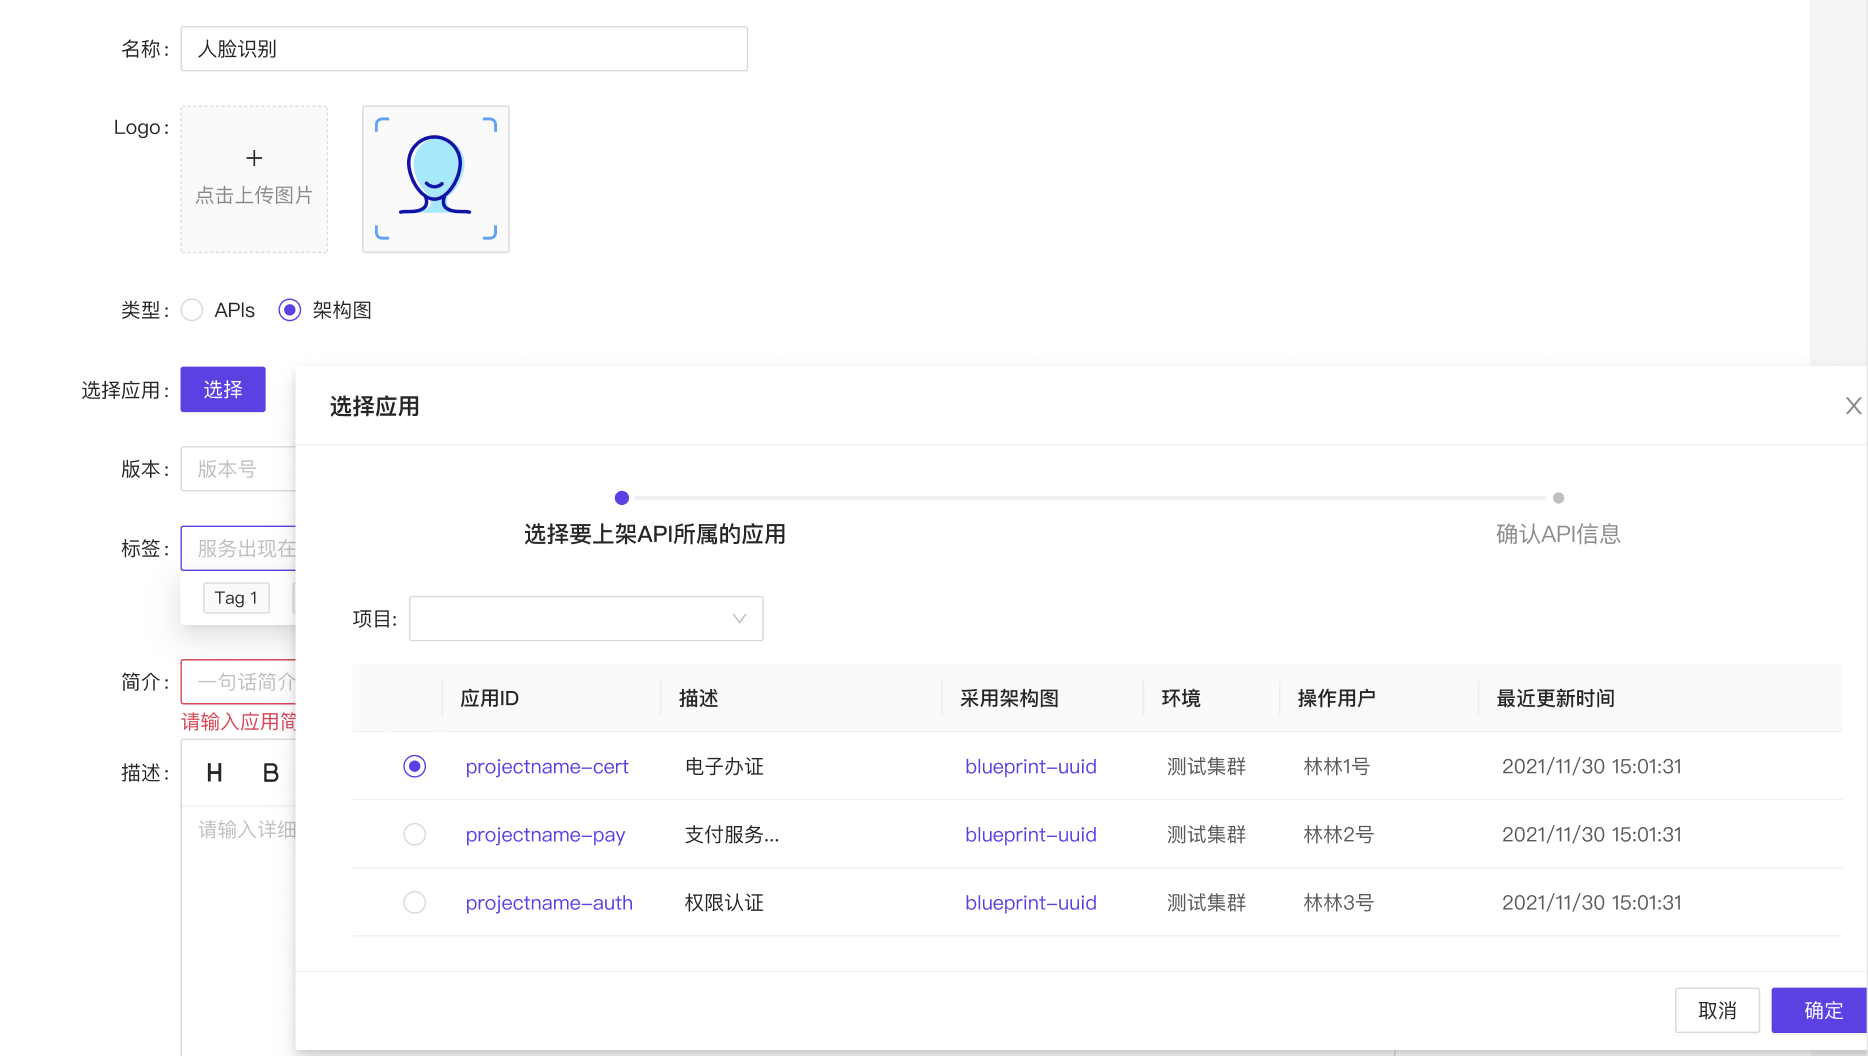Choose the projectname-cert row radio button

(x=414, y=766)
